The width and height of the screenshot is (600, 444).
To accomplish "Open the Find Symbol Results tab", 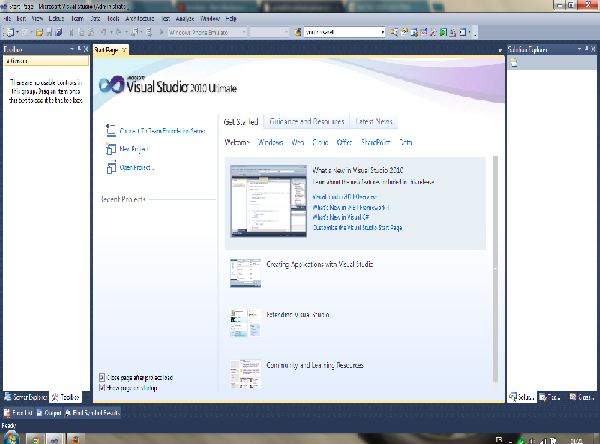I will tap(92, 413).
